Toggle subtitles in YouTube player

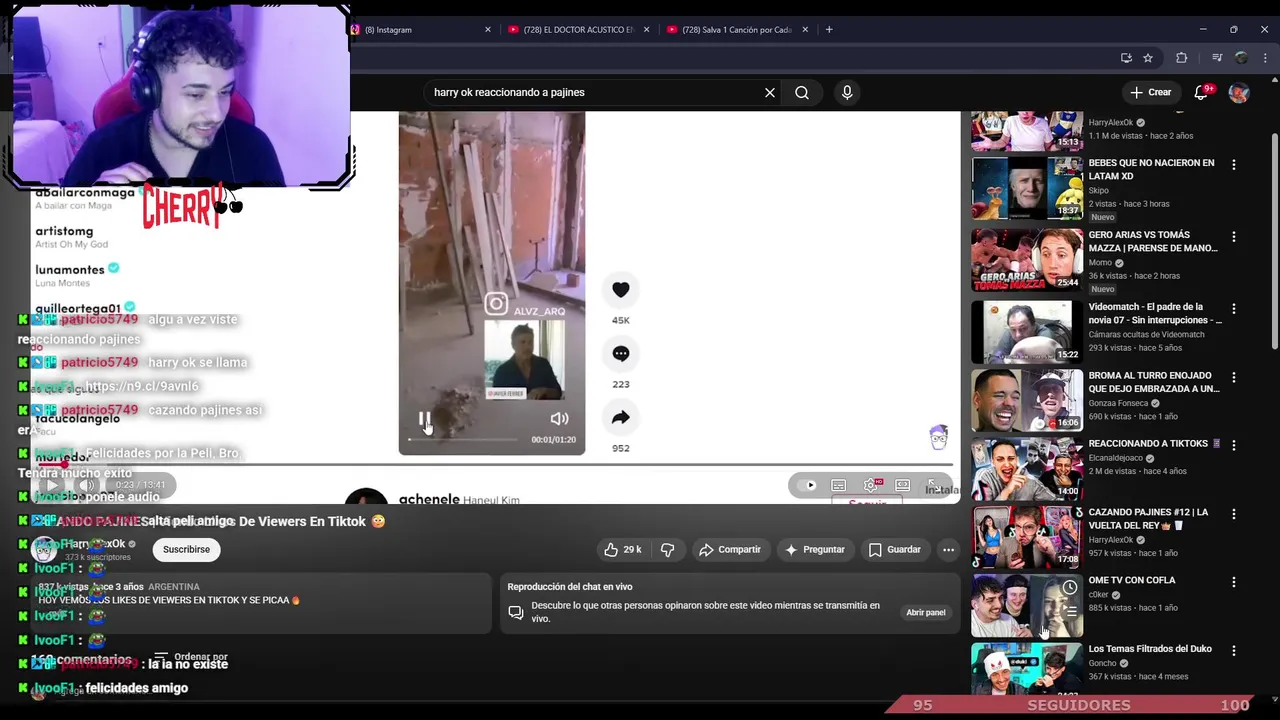point(839,485)
